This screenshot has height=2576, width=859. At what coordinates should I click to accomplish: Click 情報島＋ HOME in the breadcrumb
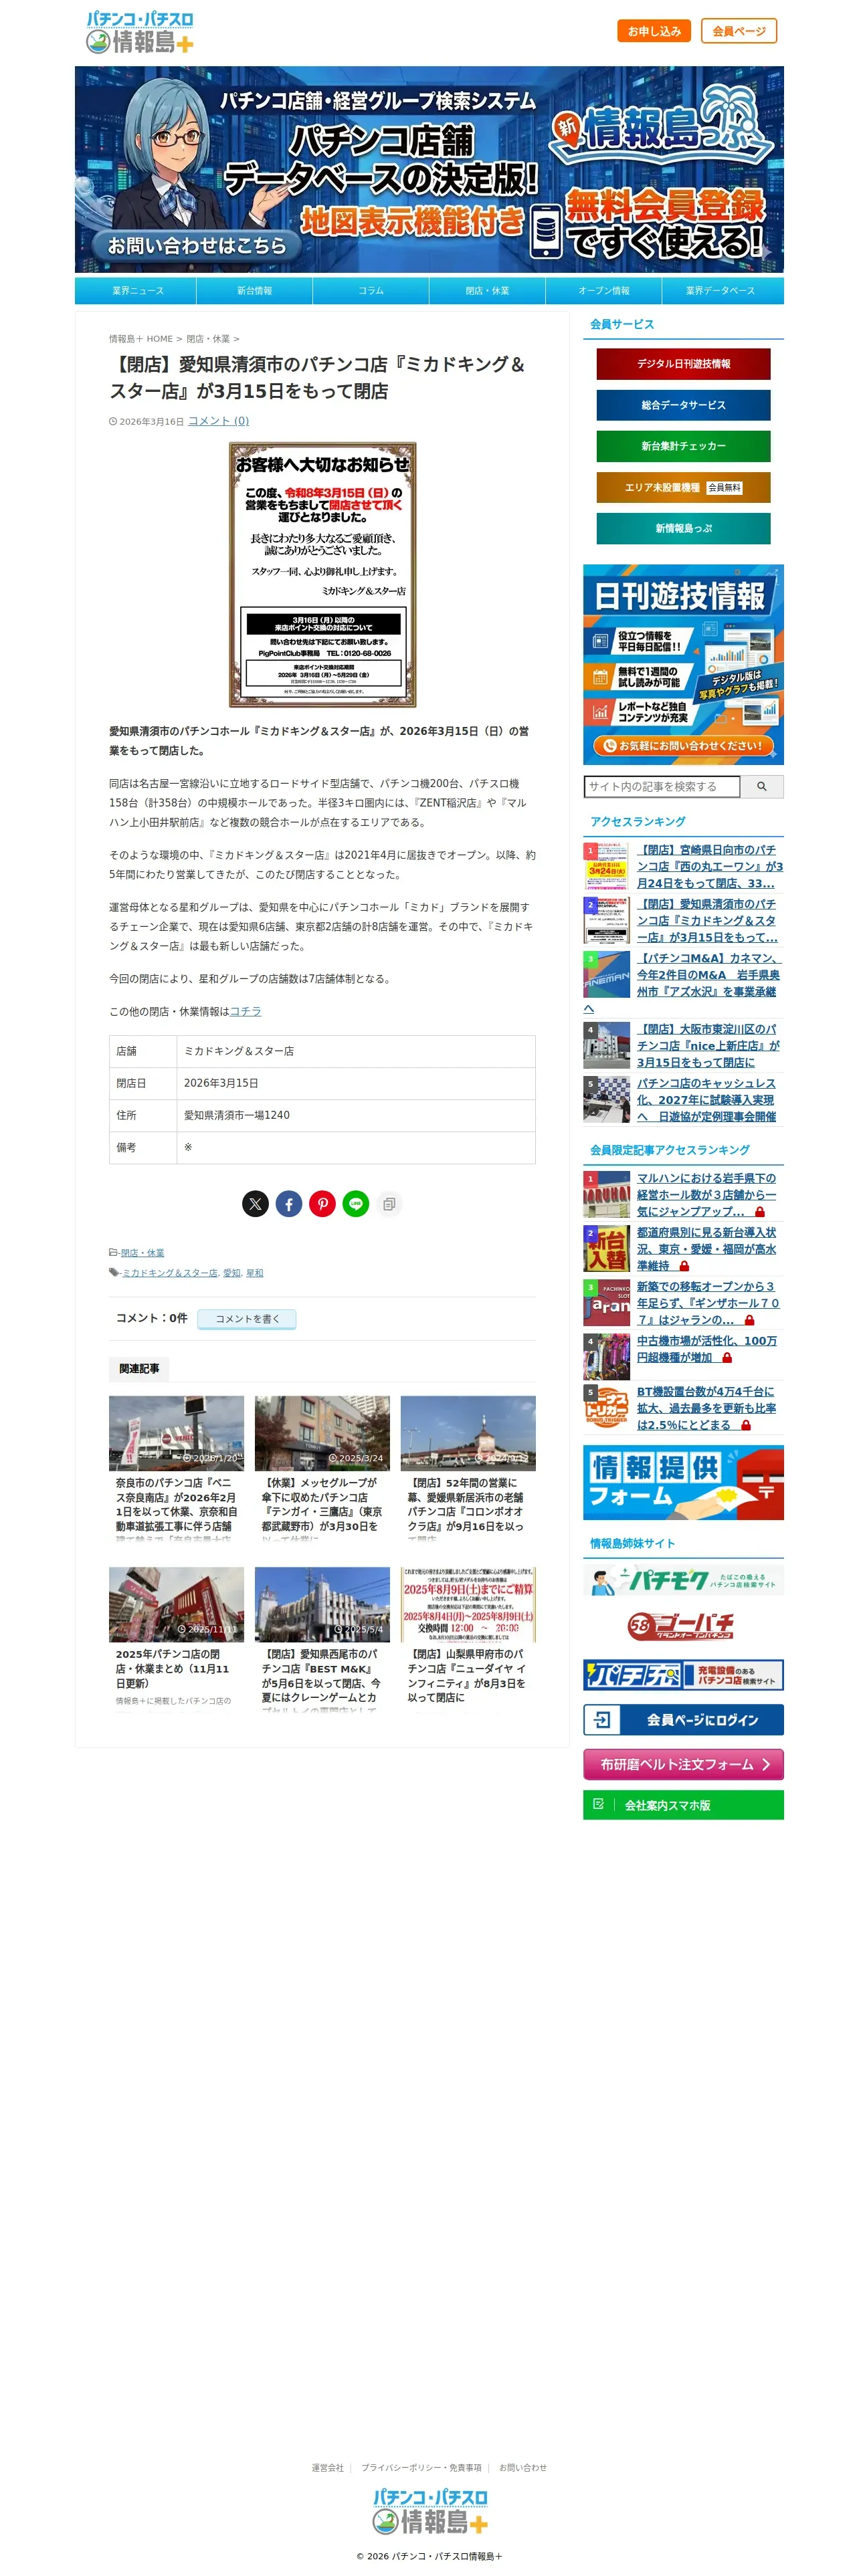[x=141, y=339]
